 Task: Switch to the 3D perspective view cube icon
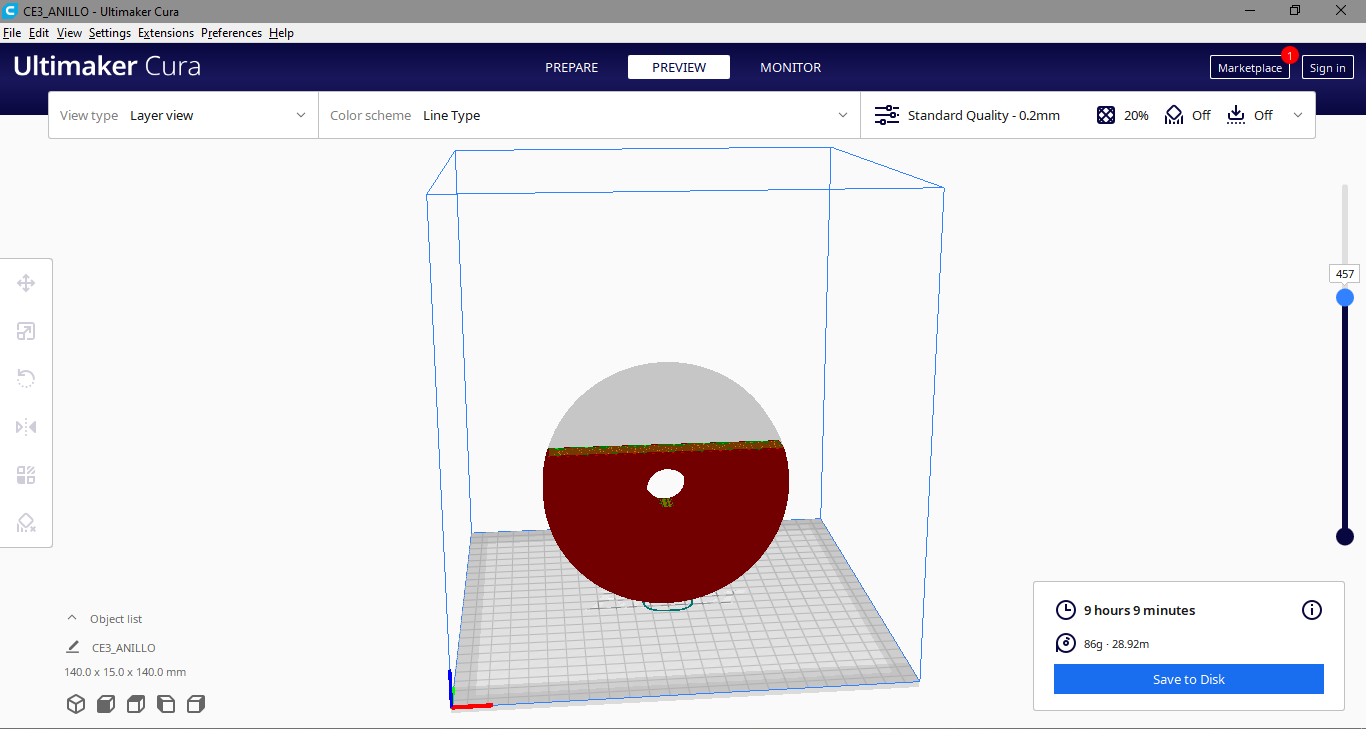tap(76, 704)
